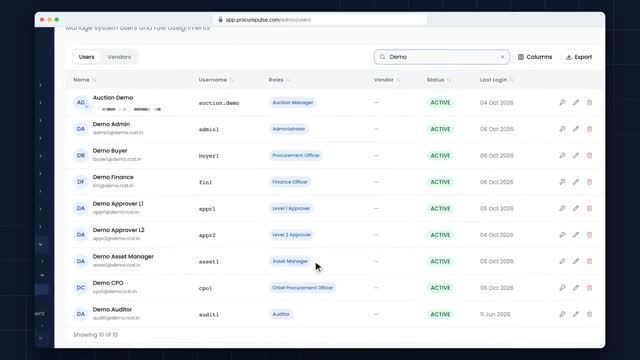Click ACTIVE status of Demo Auditor
The image size is (640, 360).
(440, 314)
